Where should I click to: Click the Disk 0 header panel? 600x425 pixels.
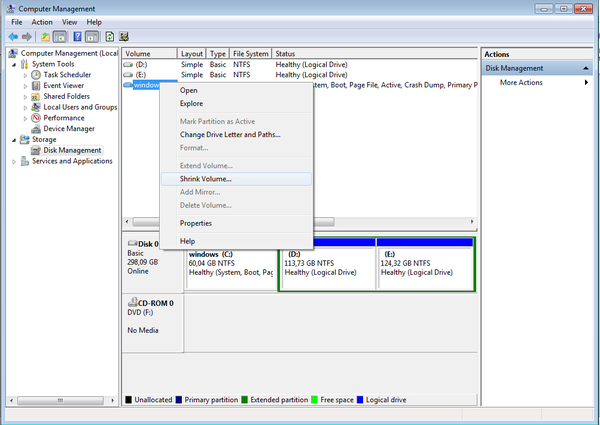pos(153,262)
